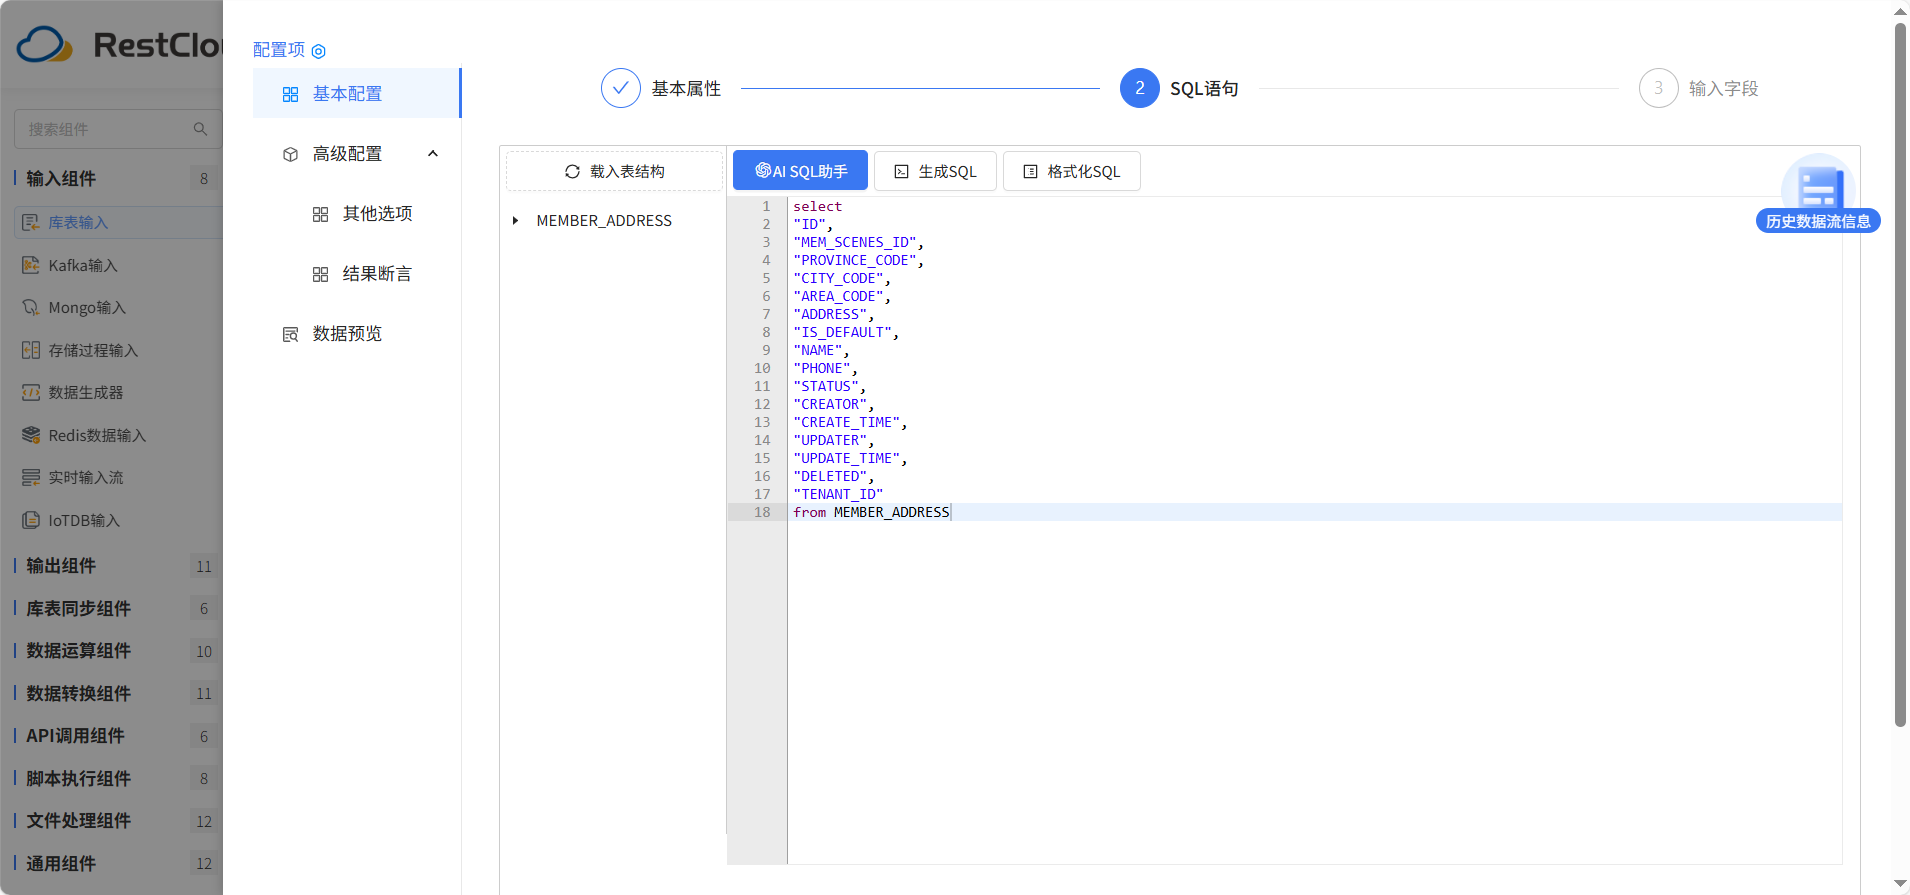Screen dimensions: 1910x895
Task: Click the 数据生成器 component icon
Action: coord(31,392)
